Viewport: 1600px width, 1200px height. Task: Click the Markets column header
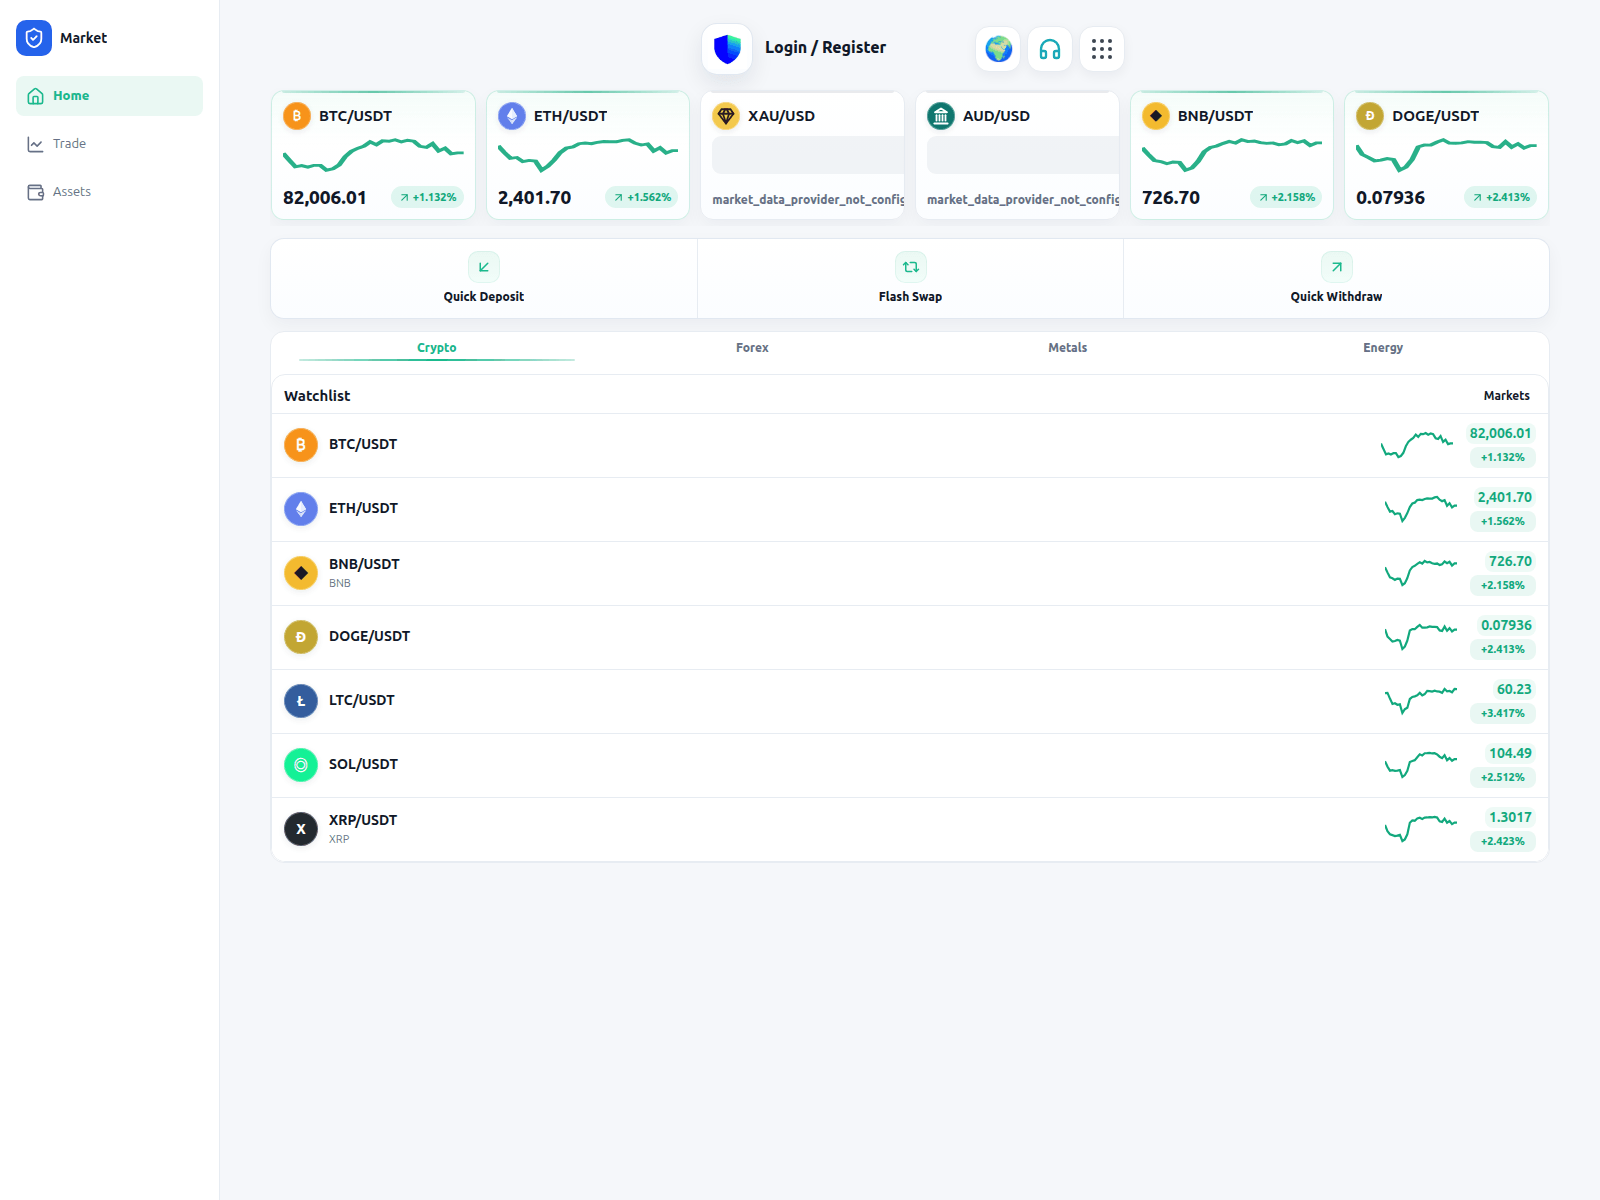click(1507, 396)
